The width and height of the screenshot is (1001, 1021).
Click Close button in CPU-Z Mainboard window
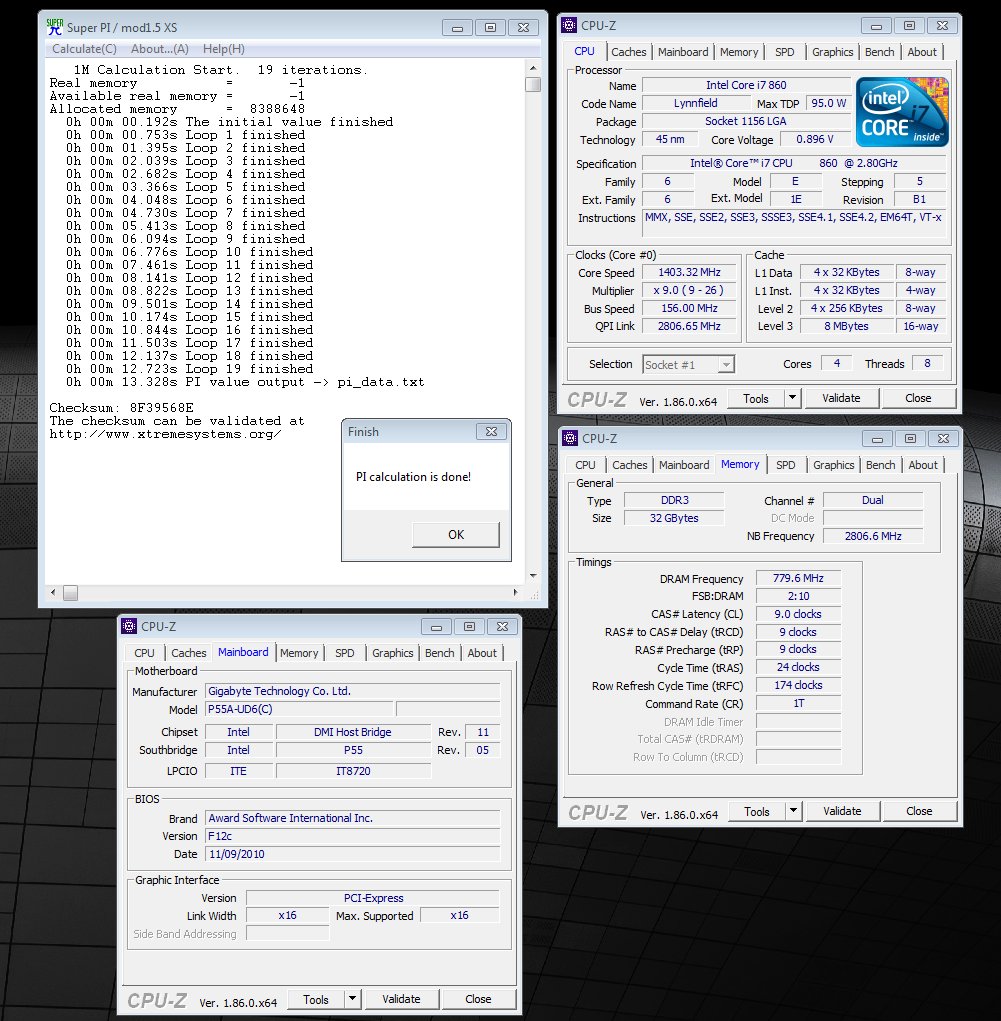point(478,999)
